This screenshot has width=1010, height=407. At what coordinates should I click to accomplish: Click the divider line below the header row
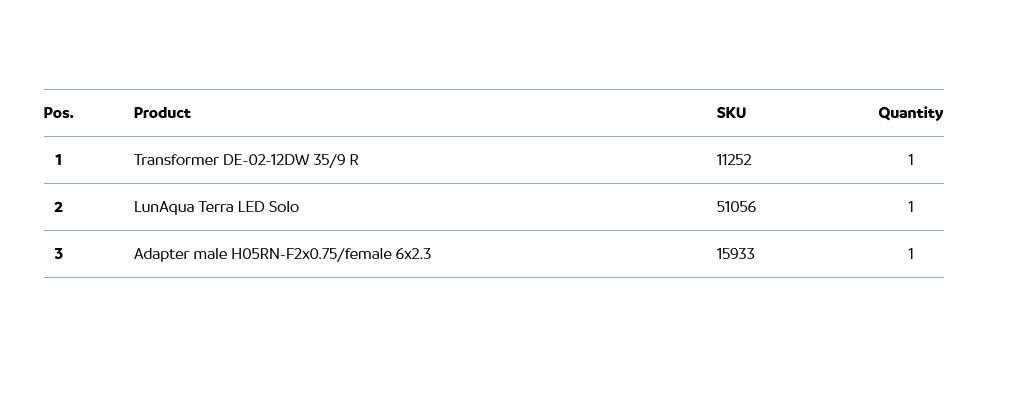493,136
